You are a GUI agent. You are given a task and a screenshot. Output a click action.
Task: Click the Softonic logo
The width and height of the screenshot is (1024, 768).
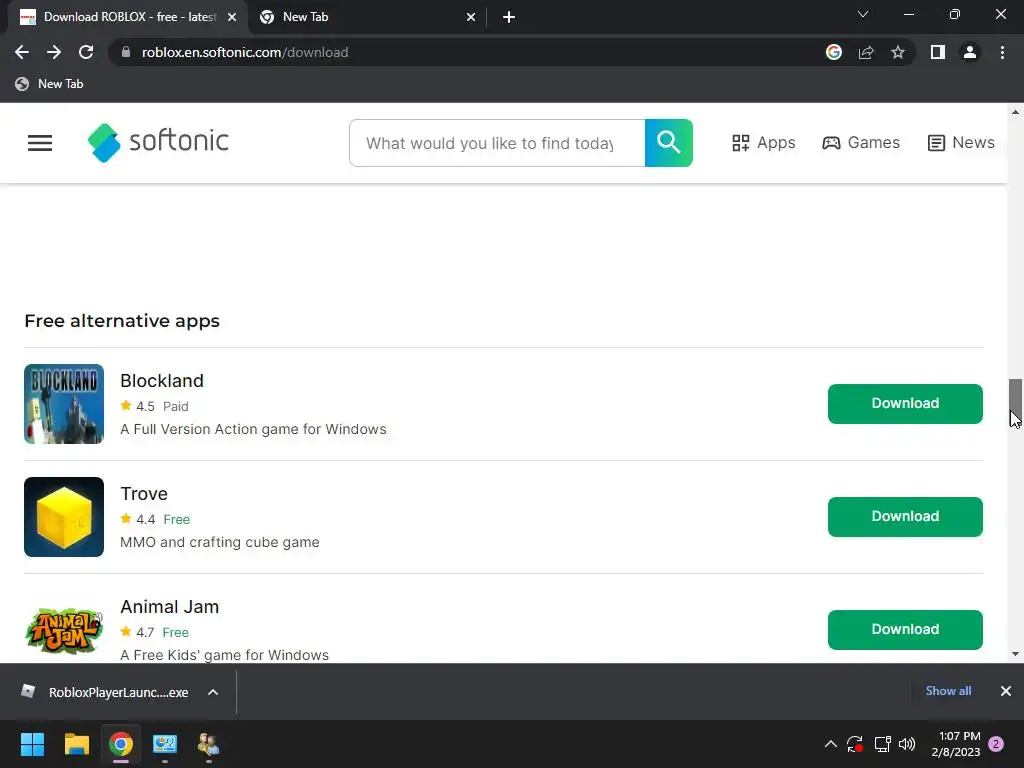[158, 142]
